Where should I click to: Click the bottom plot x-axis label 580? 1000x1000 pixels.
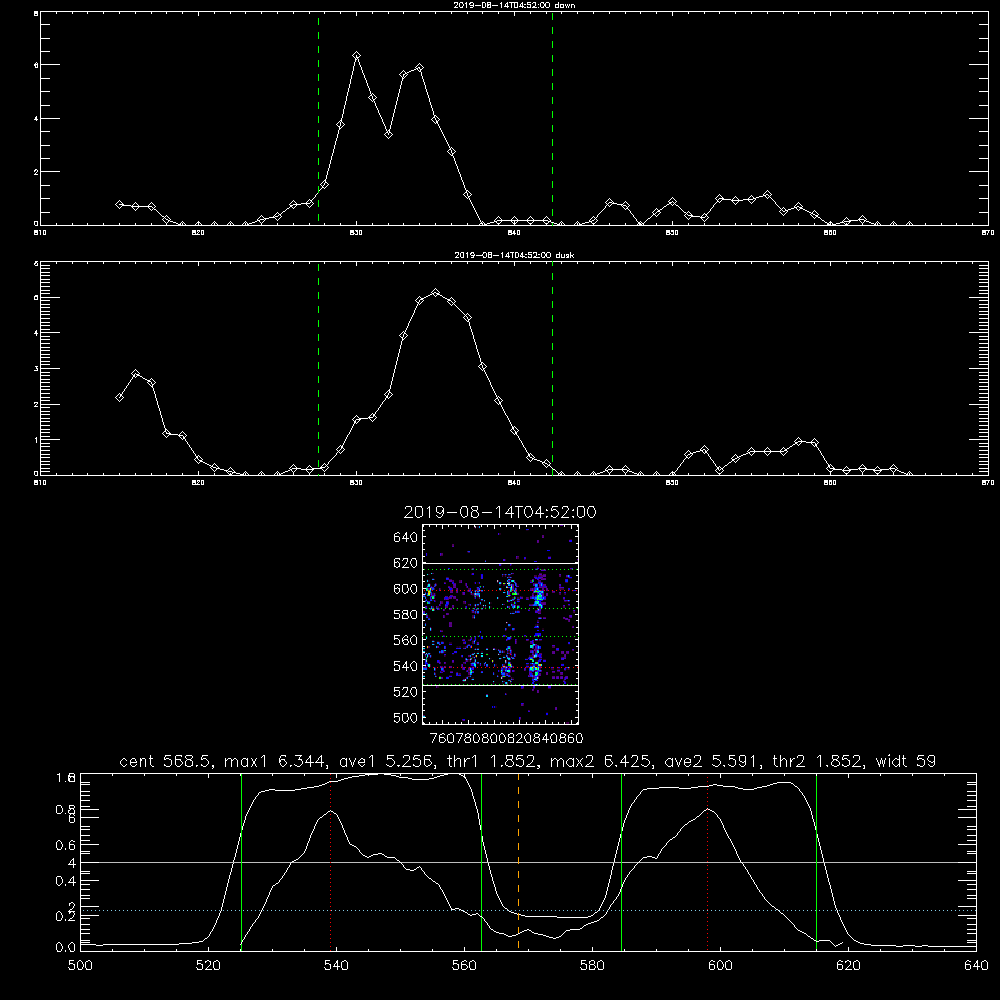[x=592, y=966]
